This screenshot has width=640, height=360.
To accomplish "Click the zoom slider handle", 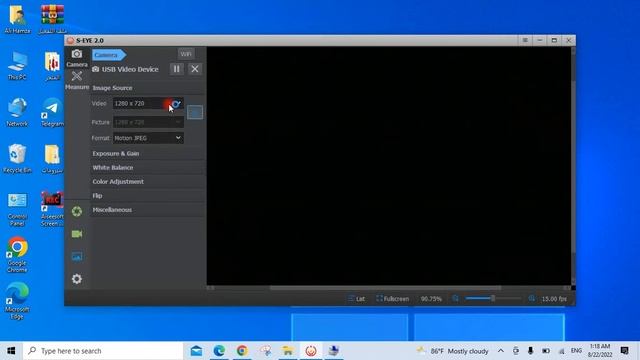I will point(493,299).
